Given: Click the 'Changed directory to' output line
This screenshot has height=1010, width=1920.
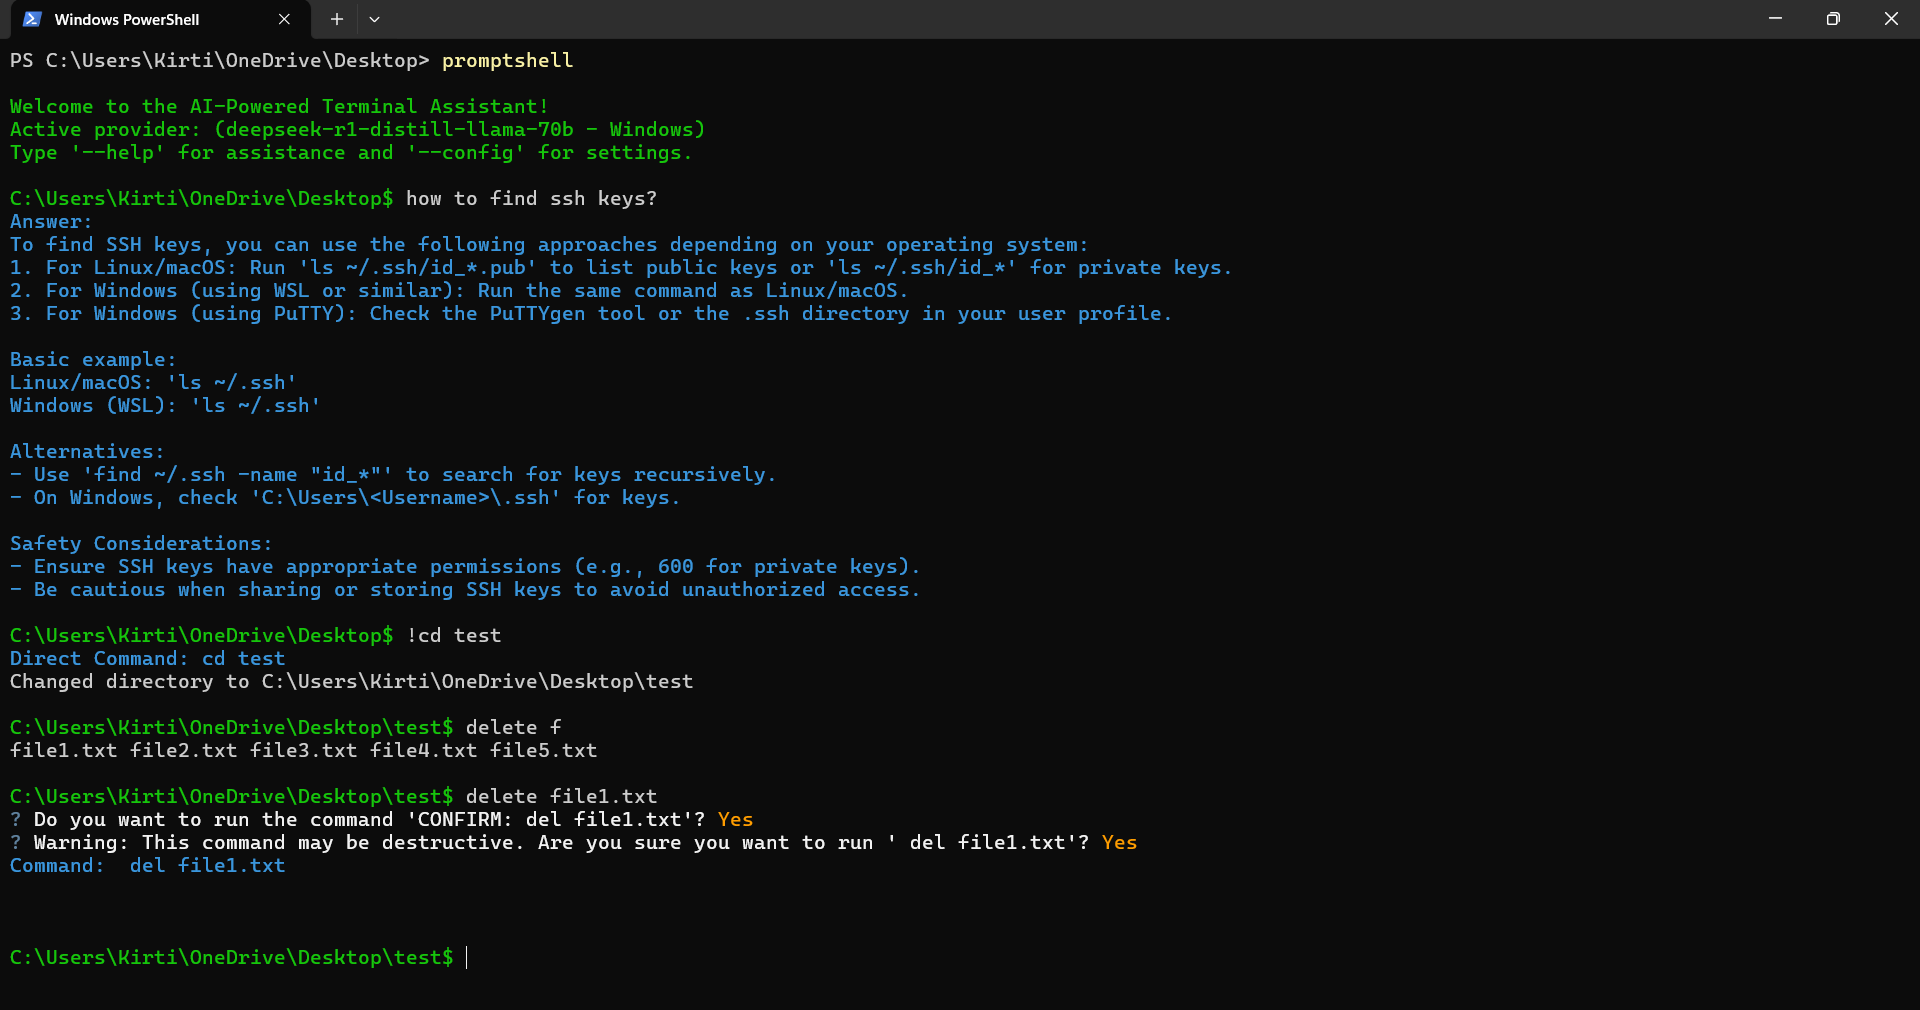Looking at the screenshot, I should click(x=351, y=682).
